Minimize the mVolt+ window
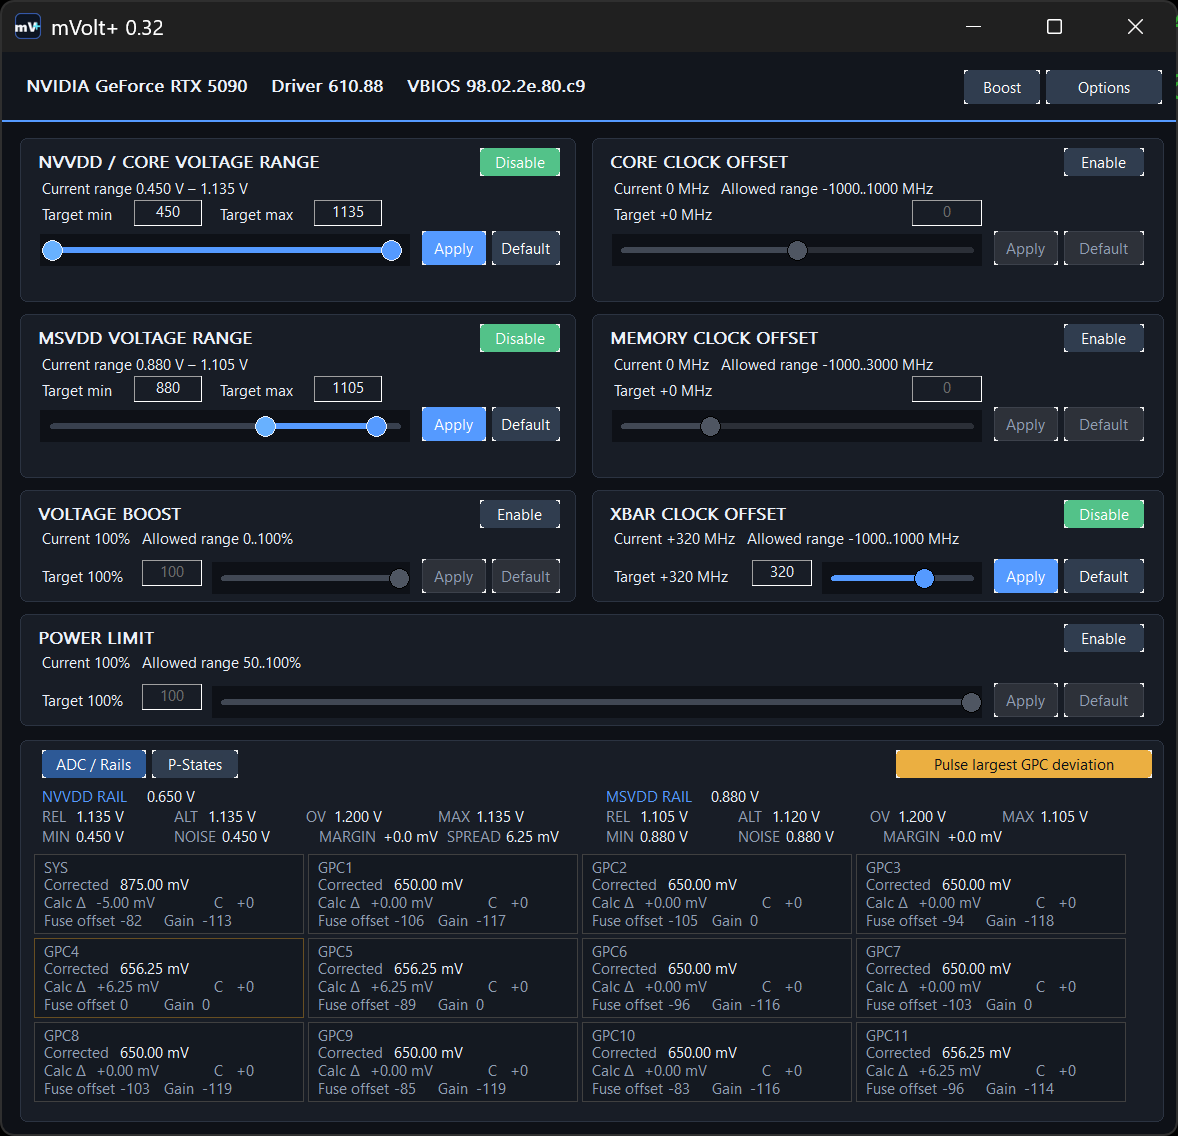 click(x=973, y=27)
